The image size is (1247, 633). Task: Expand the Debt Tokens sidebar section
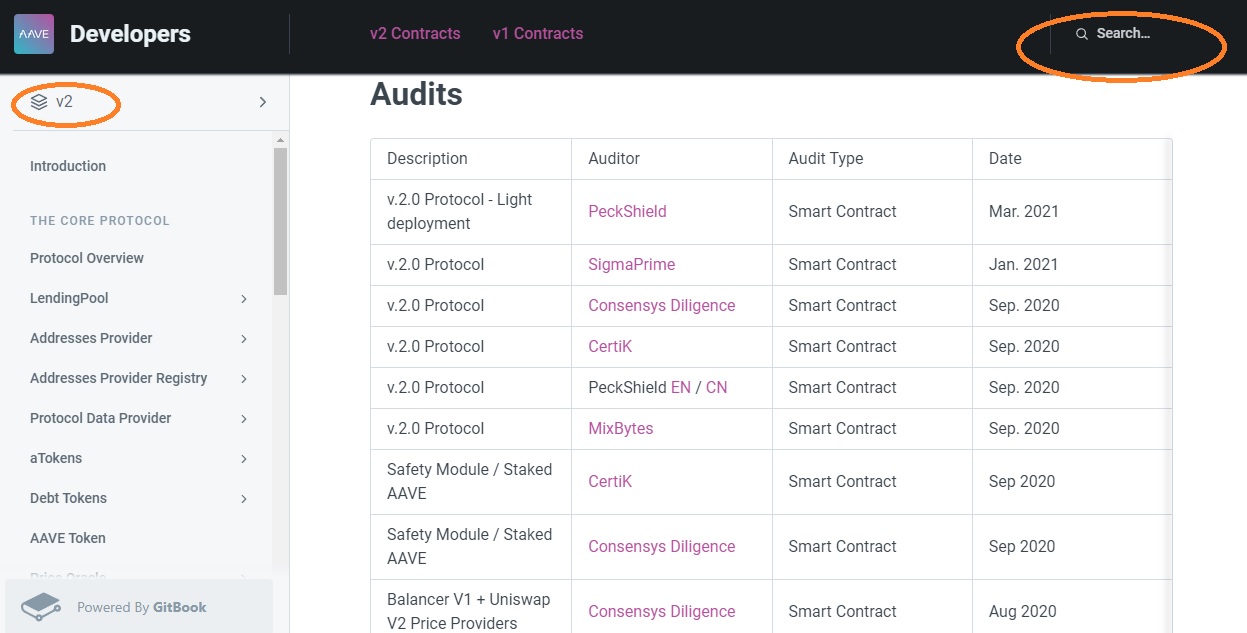tap(244, 499)
